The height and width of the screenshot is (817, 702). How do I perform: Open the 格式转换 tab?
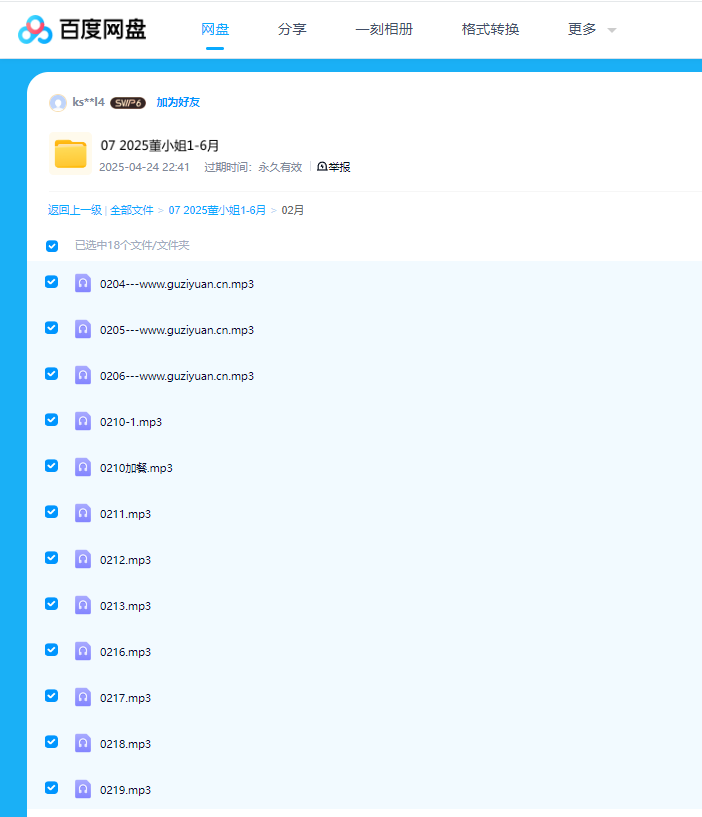coord(490,30)
